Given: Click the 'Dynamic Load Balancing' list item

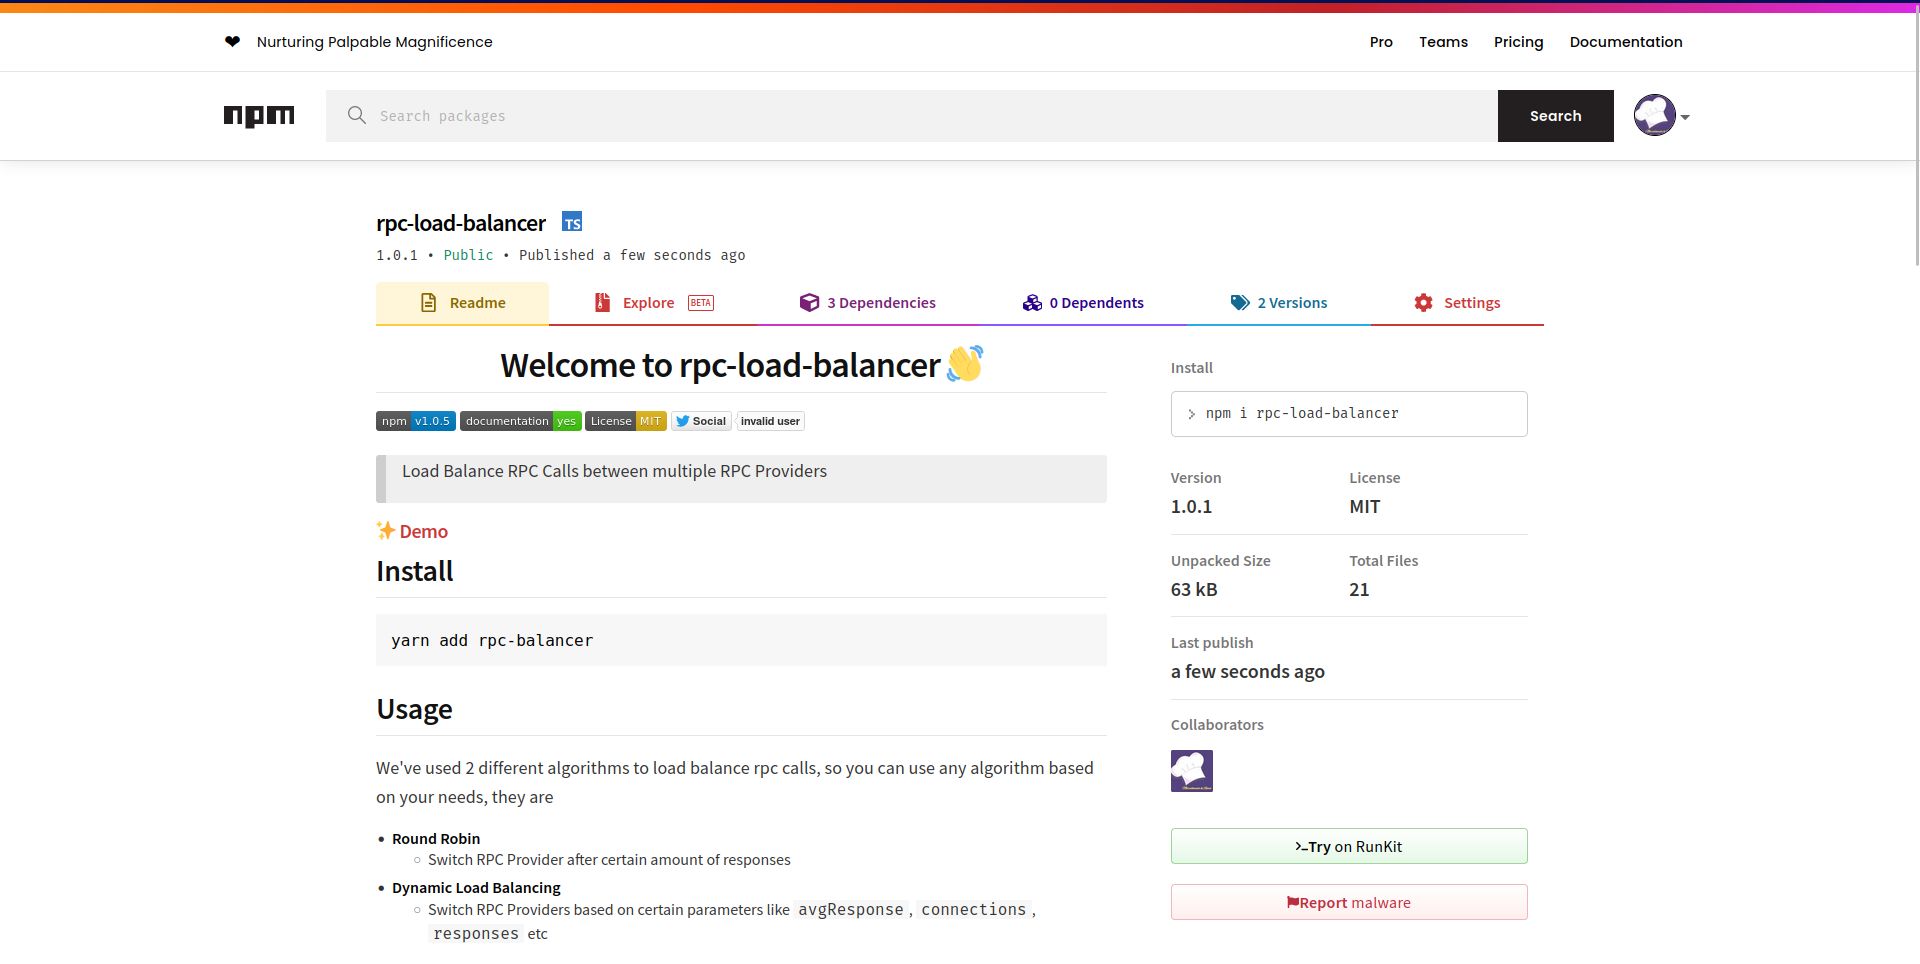Looking at the screenshot, I should pyautogui.click(x=476, y=888).
